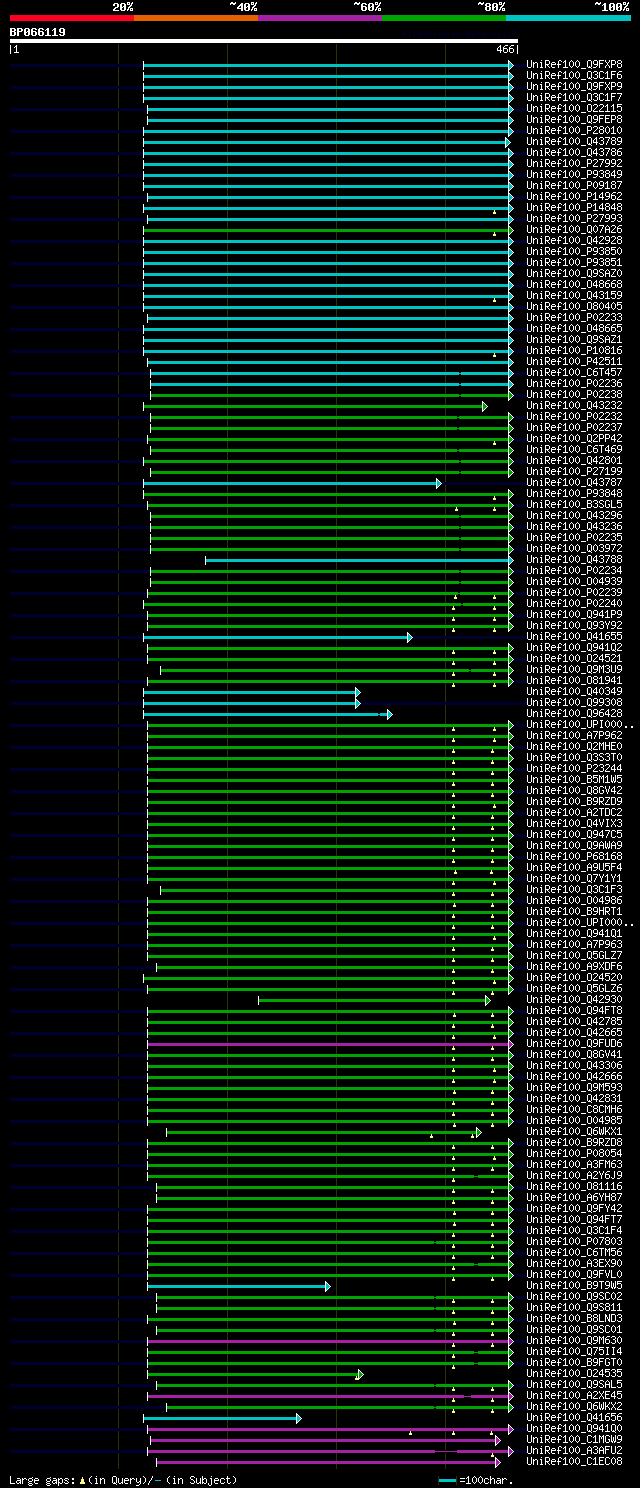The width and height of the screenshot is (640, 1488).
Task: Select hit UniRef100_B9T9W5
Action: 574,1286
